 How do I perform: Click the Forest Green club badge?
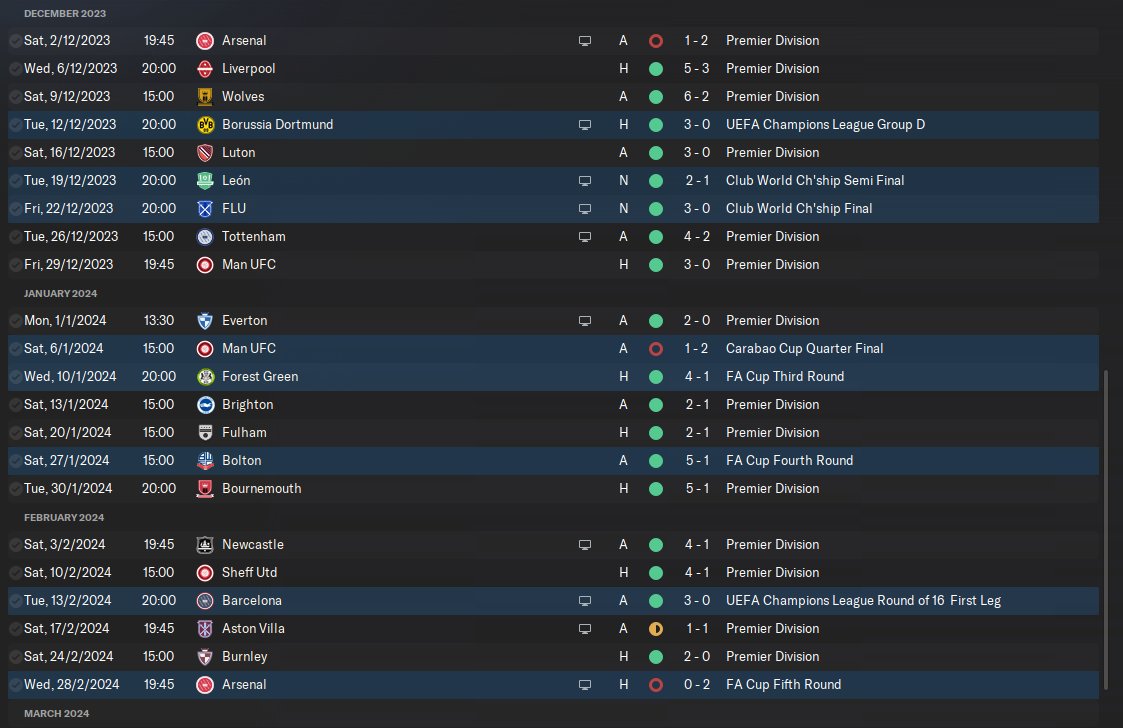[x=205, y=377]
